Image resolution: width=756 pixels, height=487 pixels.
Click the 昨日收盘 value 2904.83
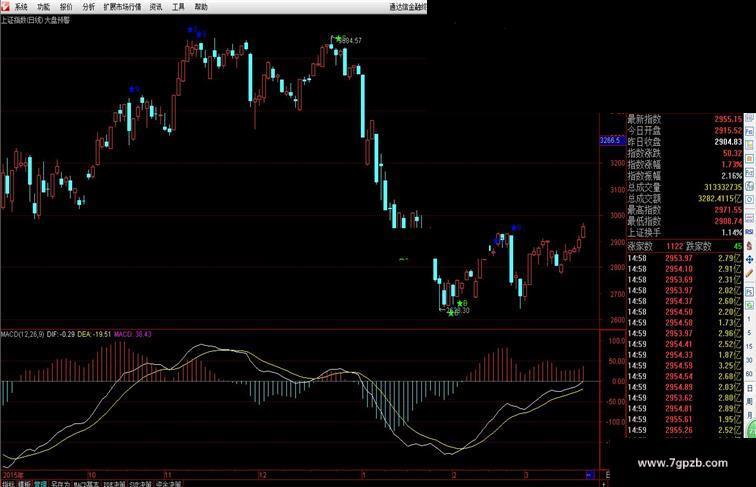tap(728, 142)
